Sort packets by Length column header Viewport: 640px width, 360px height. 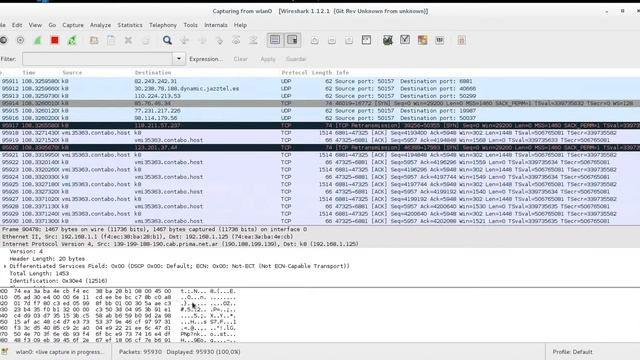[322, 72]
